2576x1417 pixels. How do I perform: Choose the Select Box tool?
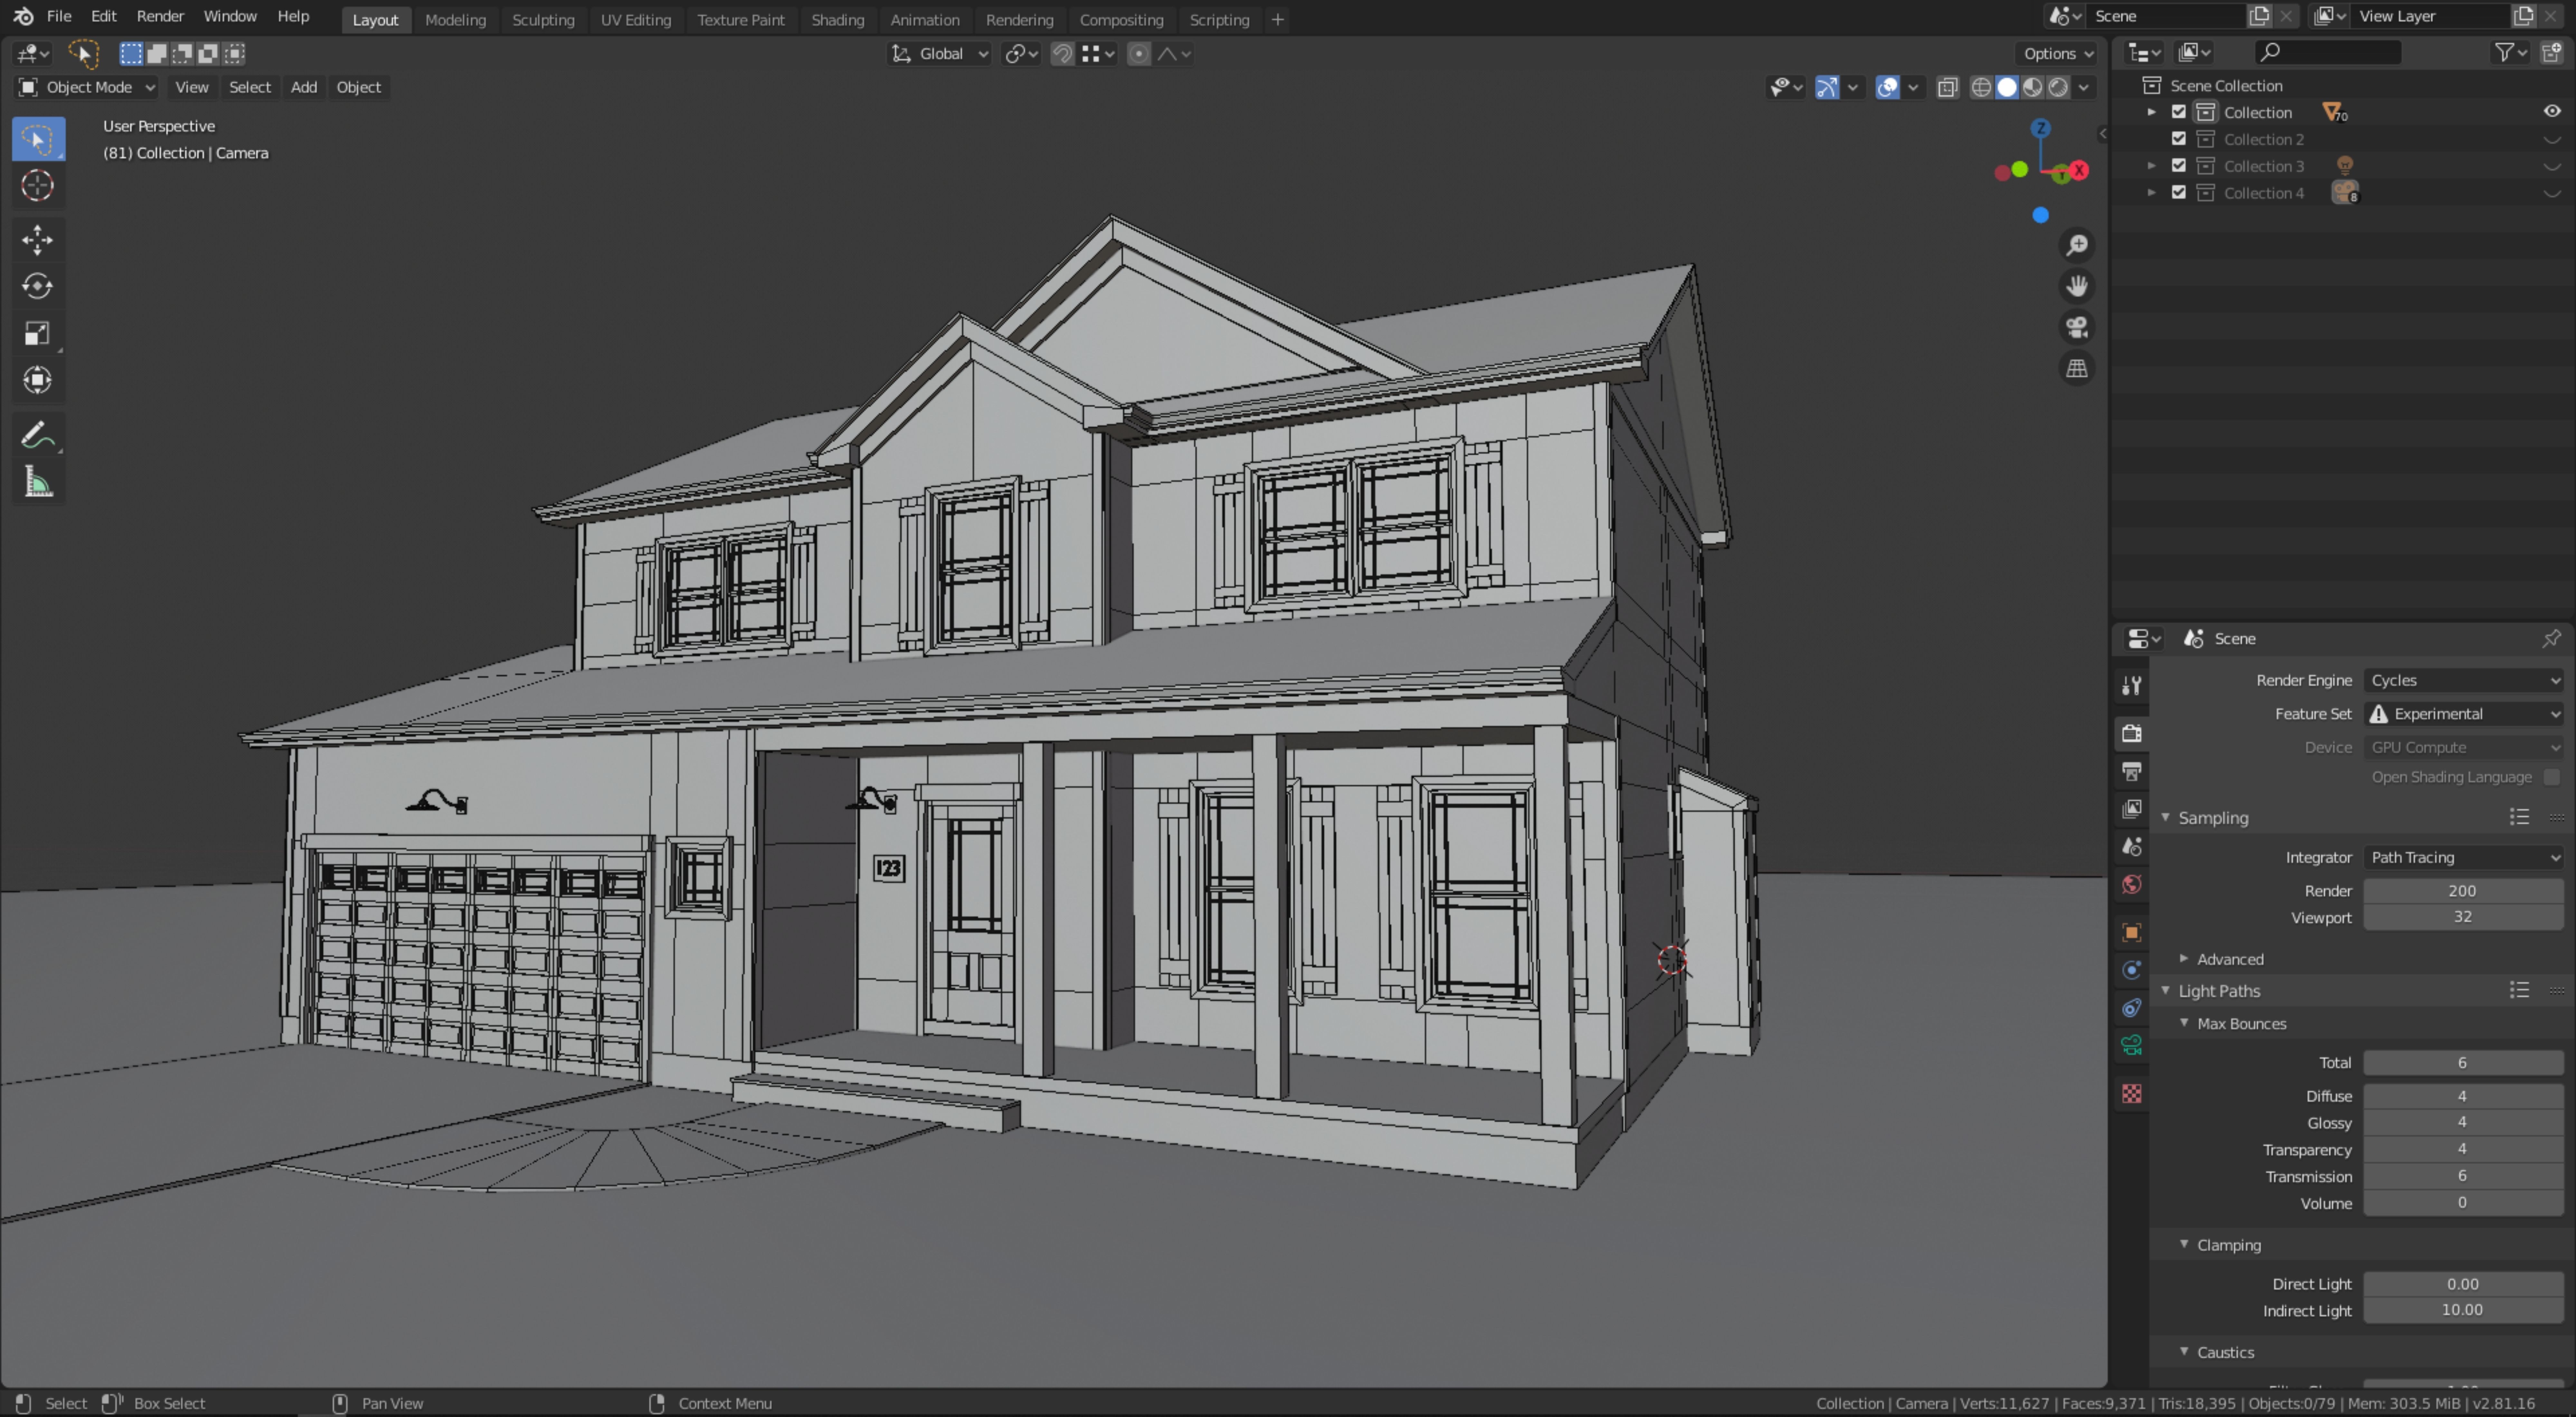tap(38, 139)
